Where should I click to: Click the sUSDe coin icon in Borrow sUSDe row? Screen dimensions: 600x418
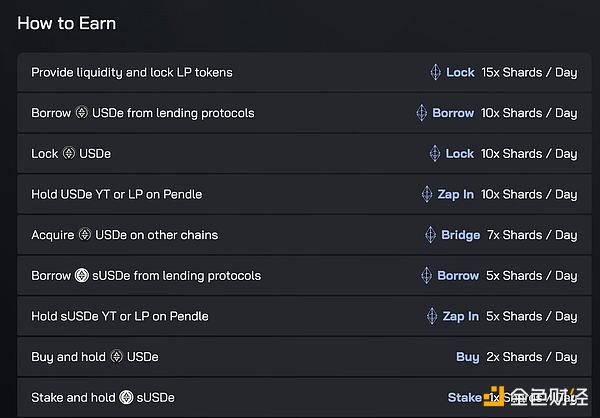coord(82,275)
